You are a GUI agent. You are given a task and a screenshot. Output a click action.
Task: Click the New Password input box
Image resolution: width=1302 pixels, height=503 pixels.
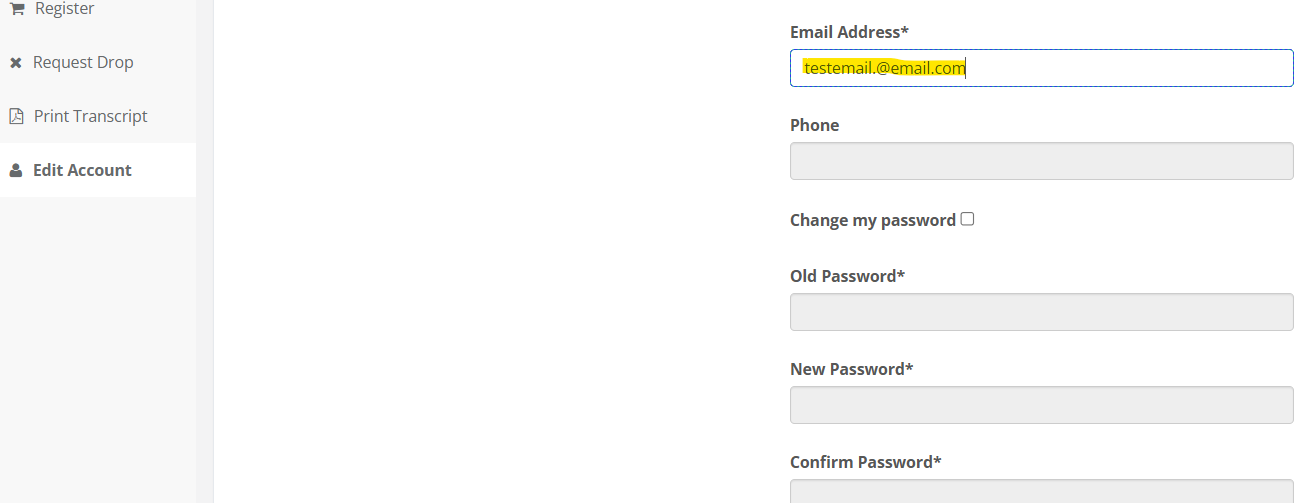[x=1041, y=405]
